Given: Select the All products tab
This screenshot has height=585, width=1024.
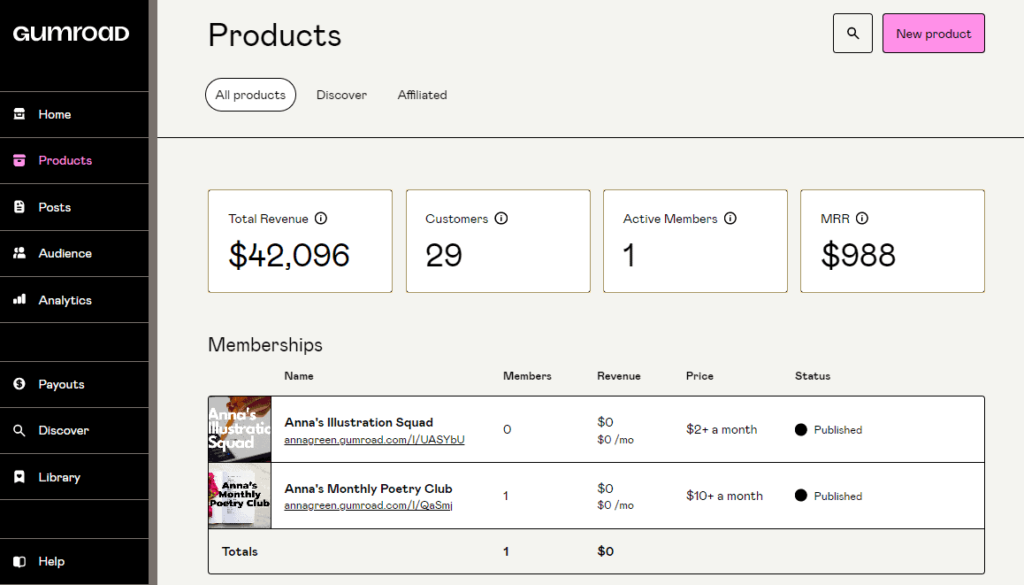Looking at the screenshot, I should (x=250, y=94).
